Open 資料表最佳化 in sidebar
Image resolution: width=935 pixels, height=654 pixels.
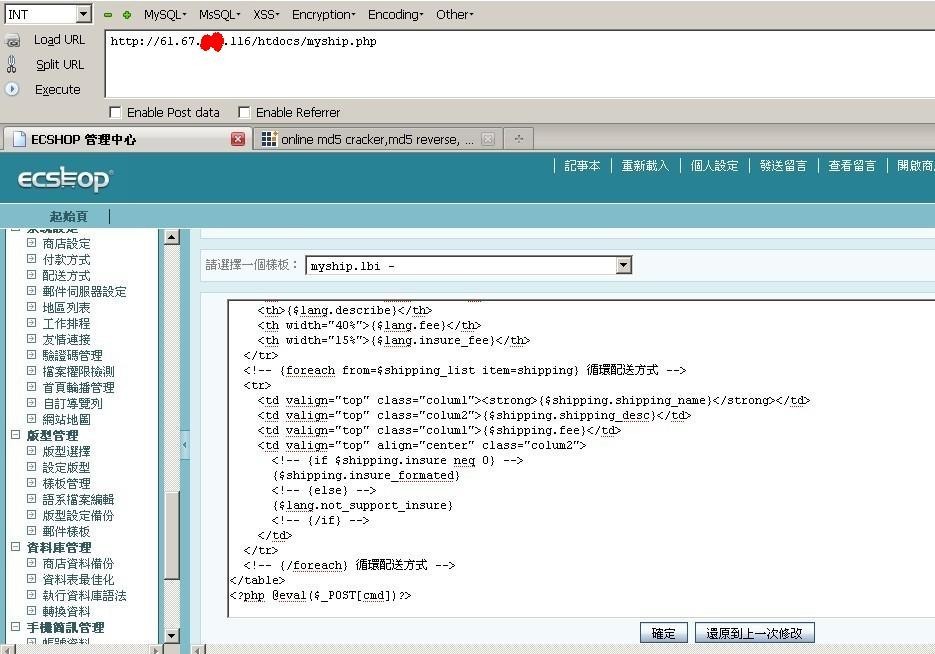tap(78, 579)
